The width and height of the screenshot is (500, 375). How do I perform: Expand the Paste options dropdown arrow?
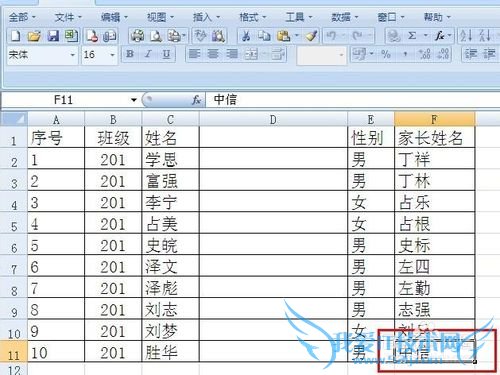(x=296, y=36)
